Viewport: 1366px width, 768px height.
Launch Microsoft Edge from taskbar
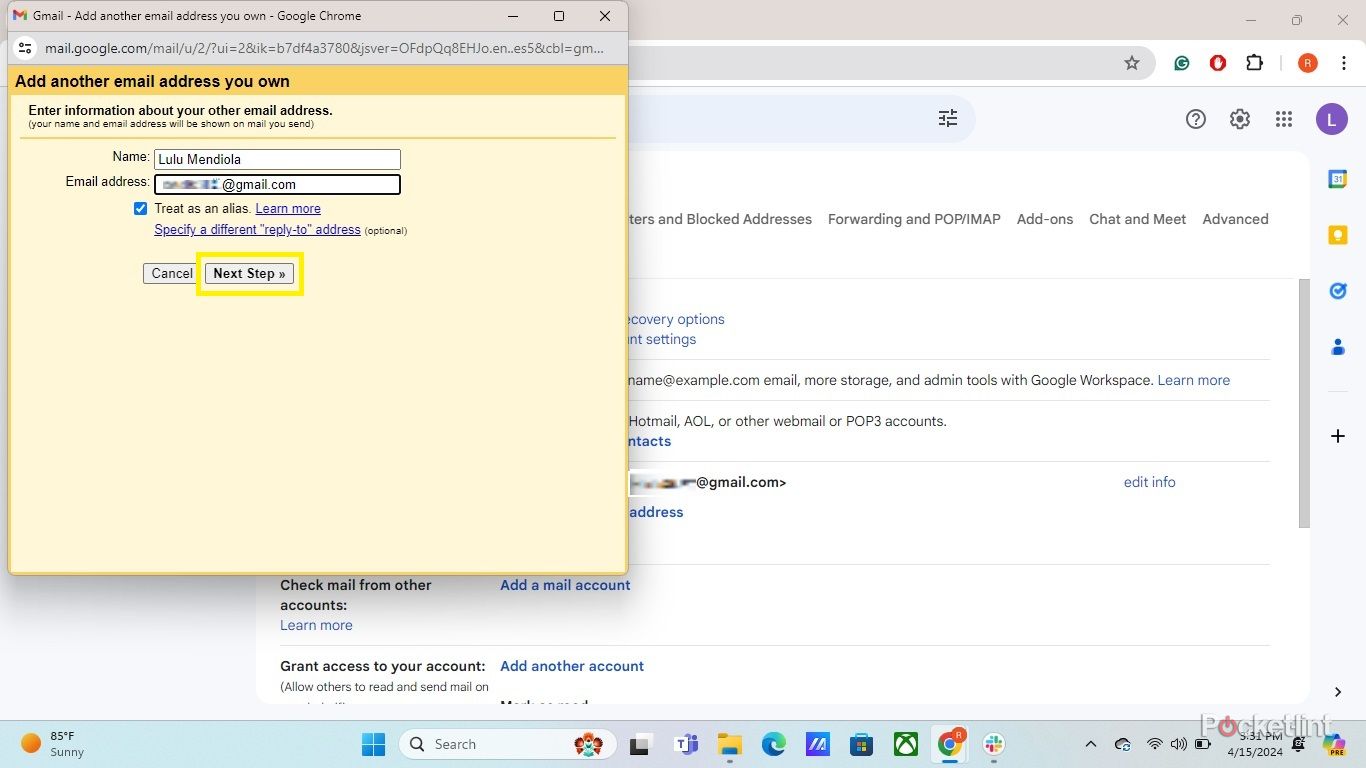coord(774,744)
